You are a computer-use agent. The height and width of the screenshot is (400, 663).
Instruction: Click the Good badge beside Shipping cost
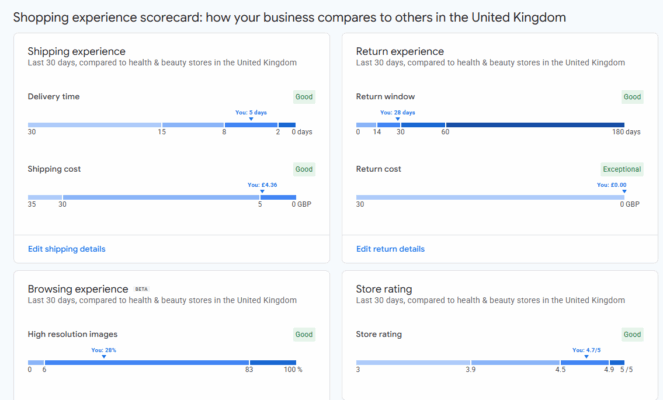[x=304, y=169]
